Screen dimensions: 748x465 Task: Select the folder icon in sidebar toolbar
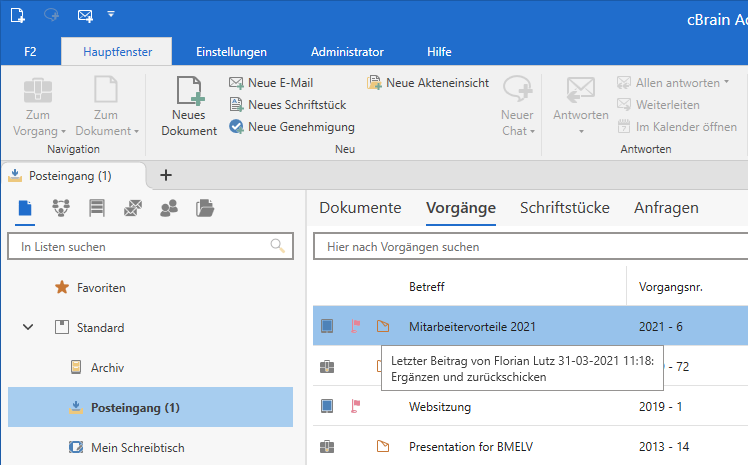(205, 208)
